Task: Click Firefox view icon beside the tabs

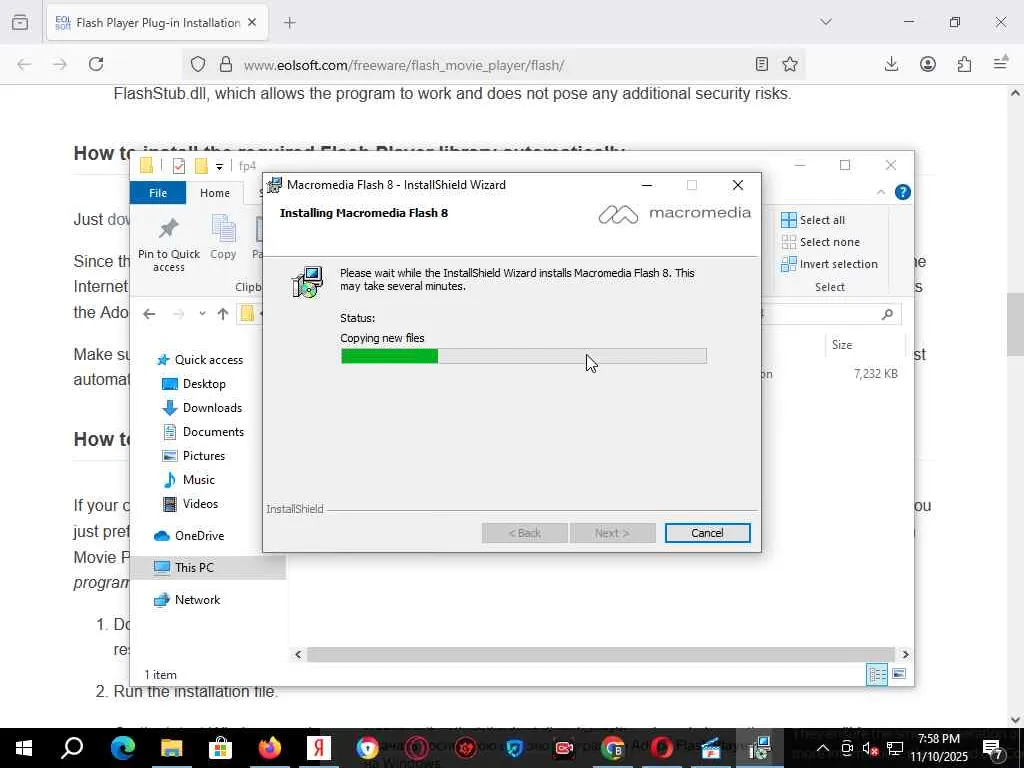Action: [x=20, y=23]
